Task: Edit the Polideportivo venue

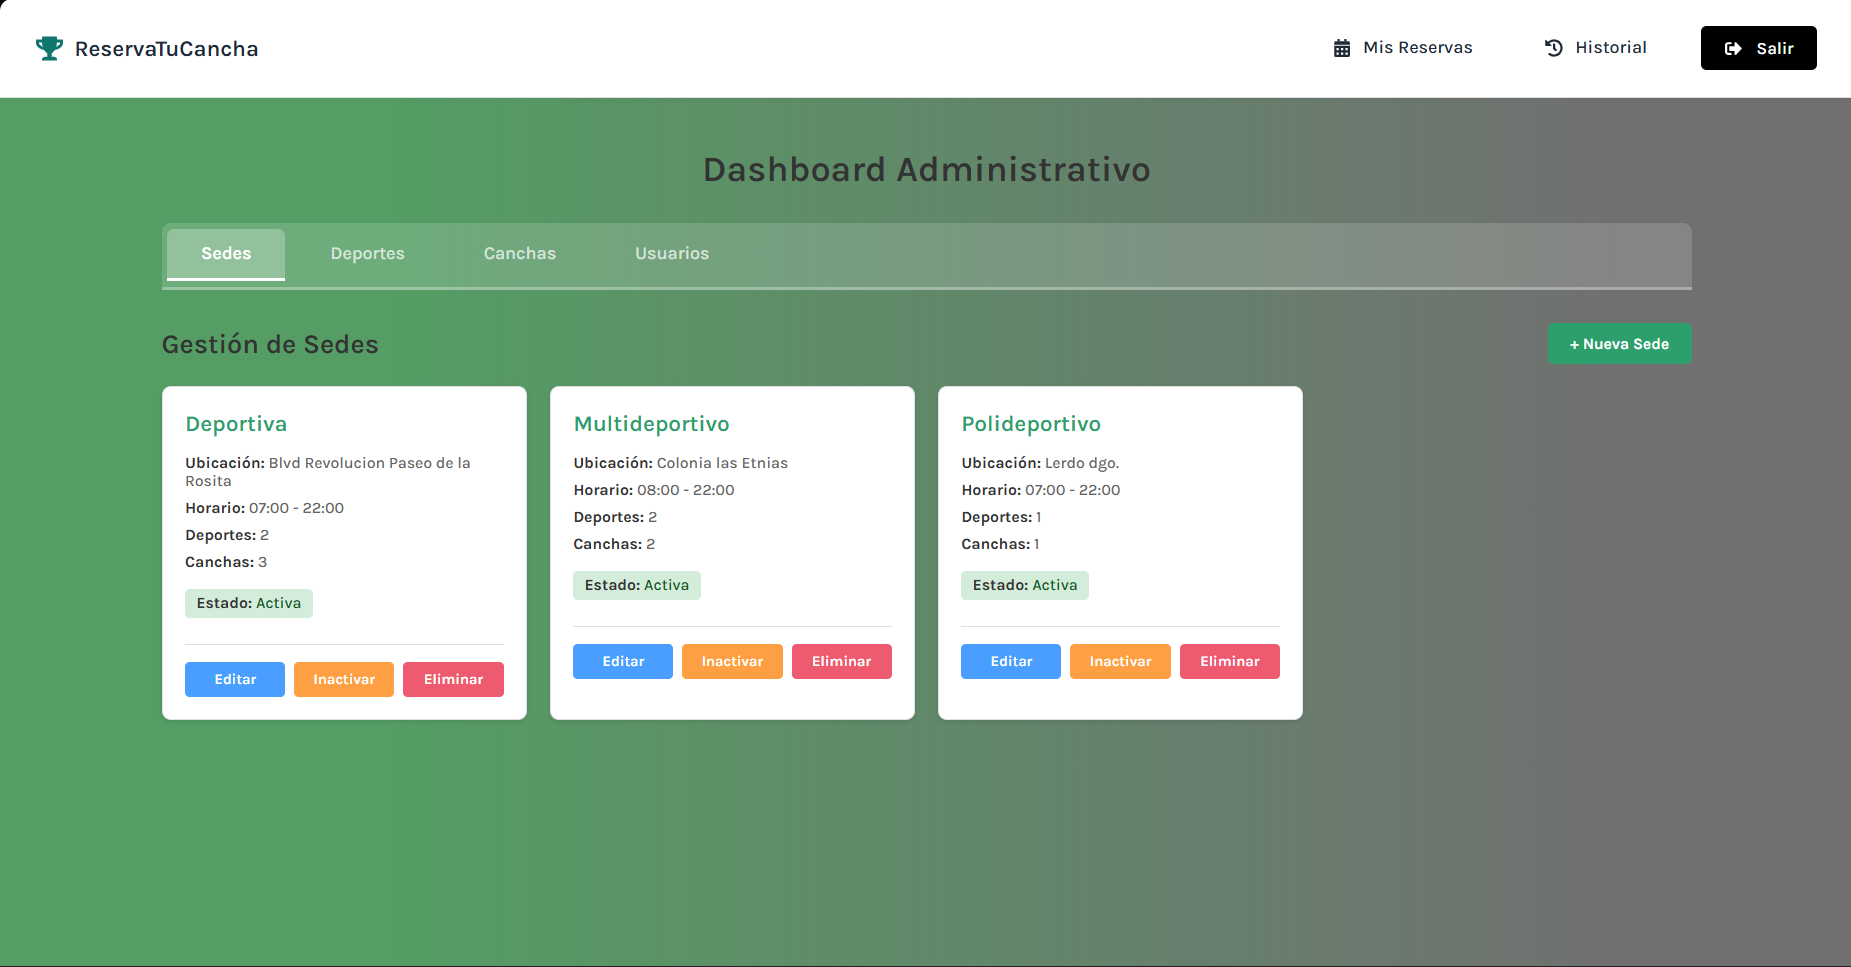Action: click(1011, 661)
